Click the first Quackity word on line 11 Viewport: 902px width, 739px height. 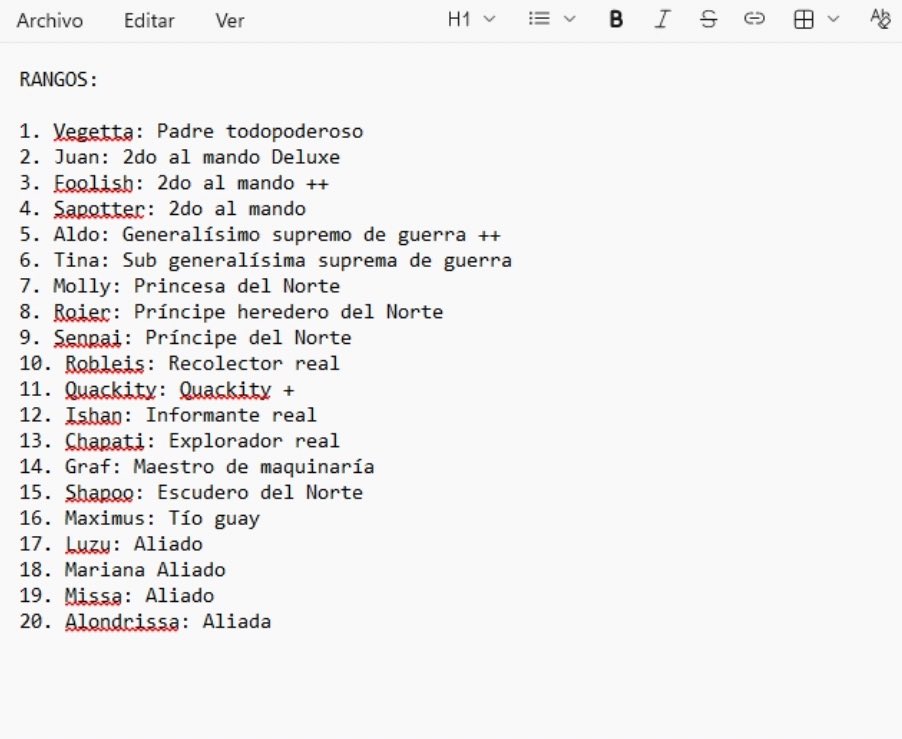tap(110, 389)
